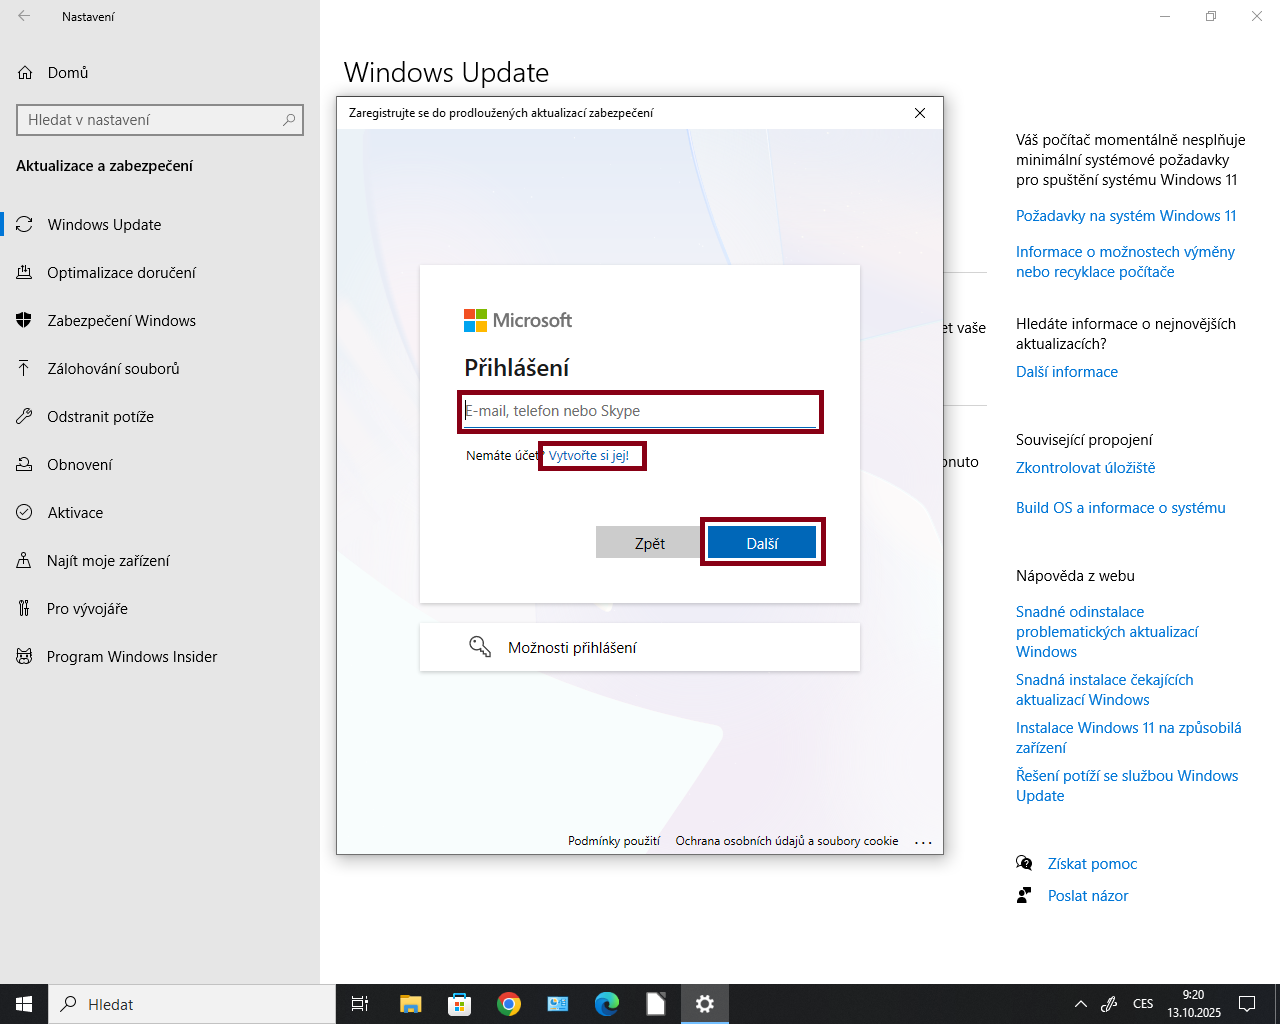The width and height of the screenshot is (1280, 1024).
Task: Click the Optimalizace doručení icon
Action: tap(24, 273)
